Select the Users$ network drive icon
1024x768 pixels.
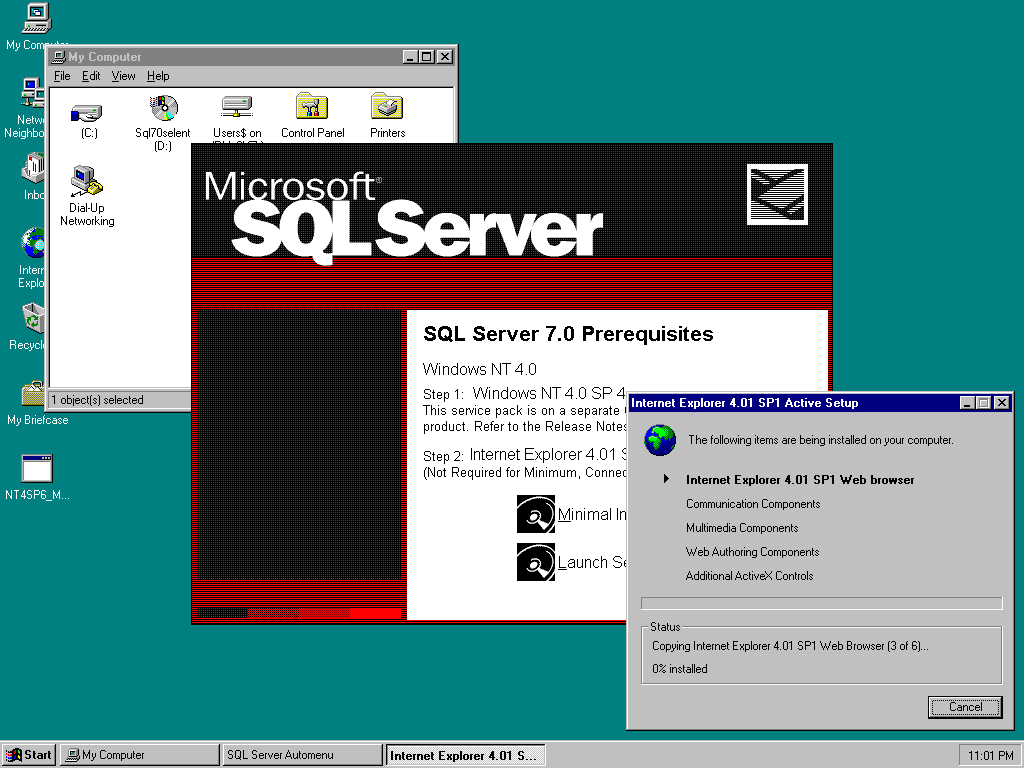click(x=236, y=106)
